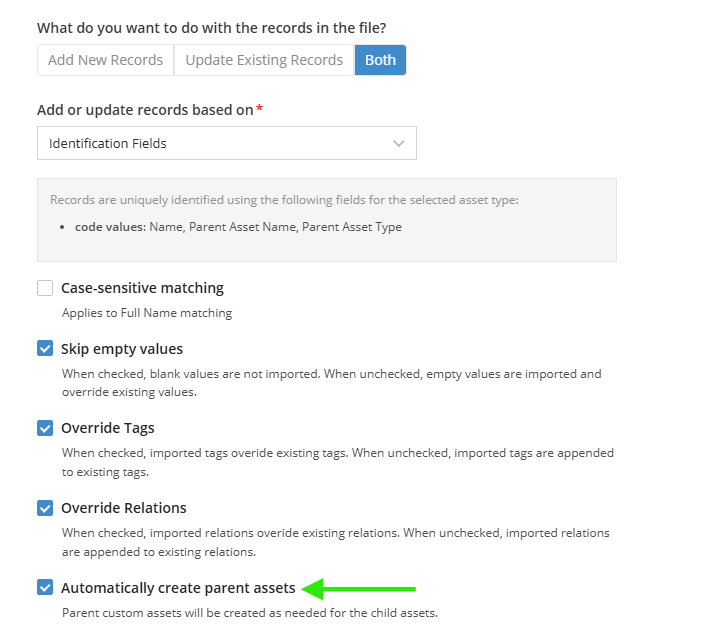Click the 'Applies to Full Name matching' hint
Viewport: 715px width, 630px height.
147,313
